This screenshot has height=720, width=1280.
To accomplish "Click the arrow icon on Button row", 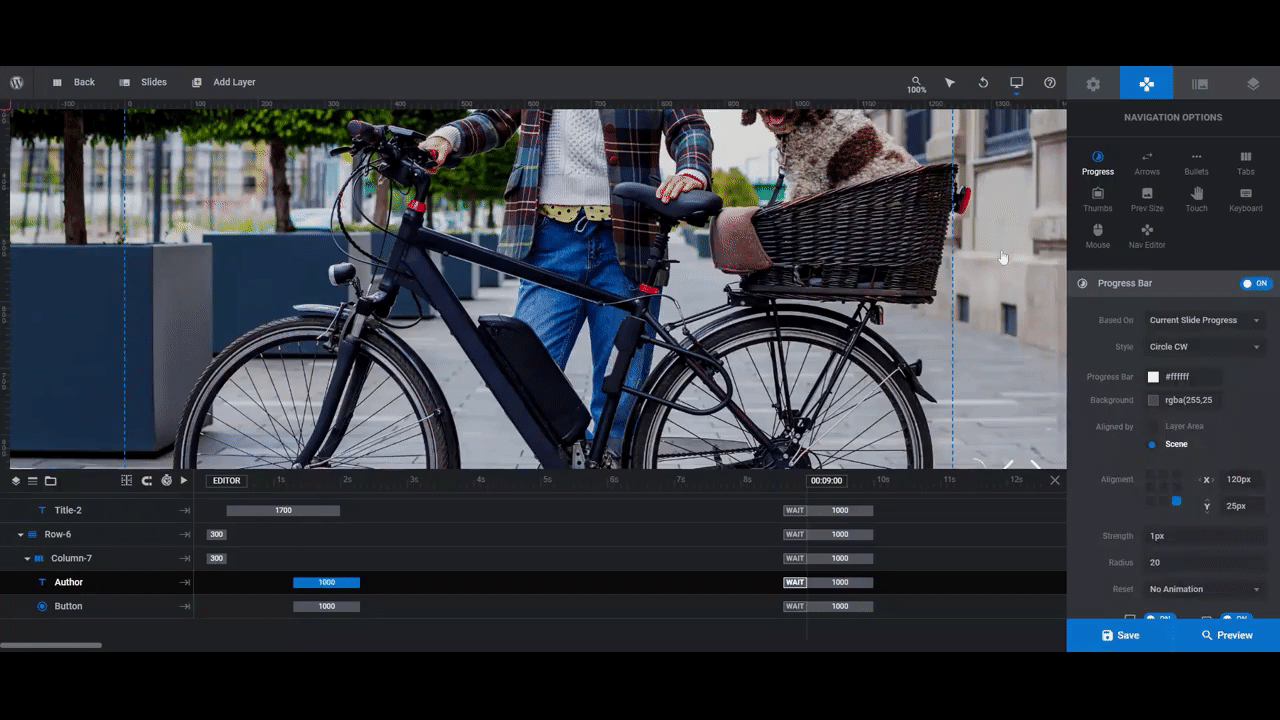I will coord(185,606).
